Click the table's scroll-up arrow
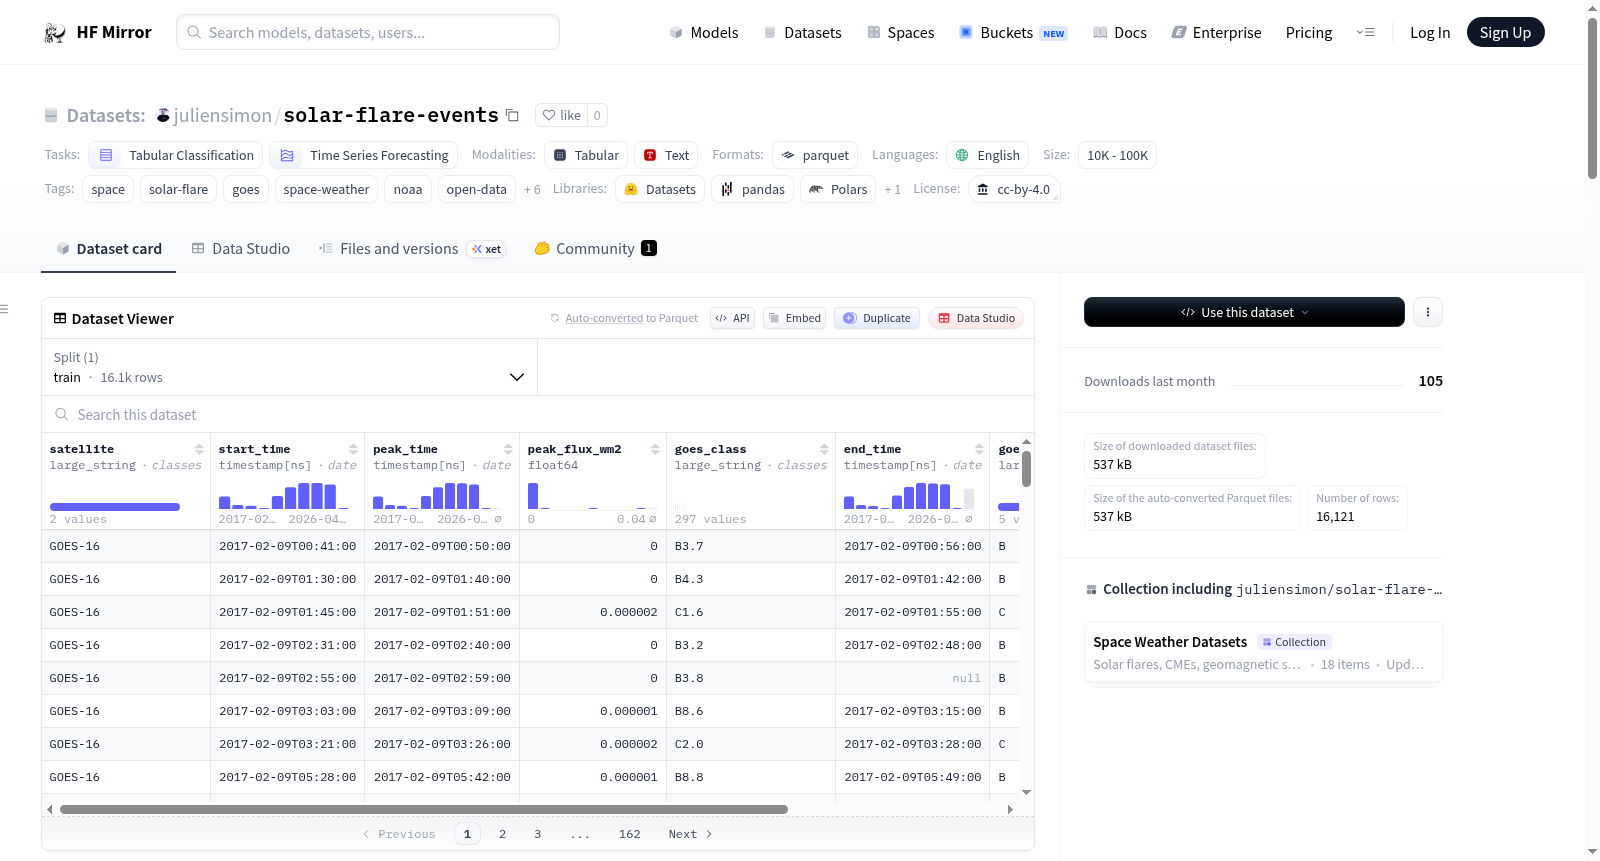The image size is (1600, 861). coord(1026,441)
